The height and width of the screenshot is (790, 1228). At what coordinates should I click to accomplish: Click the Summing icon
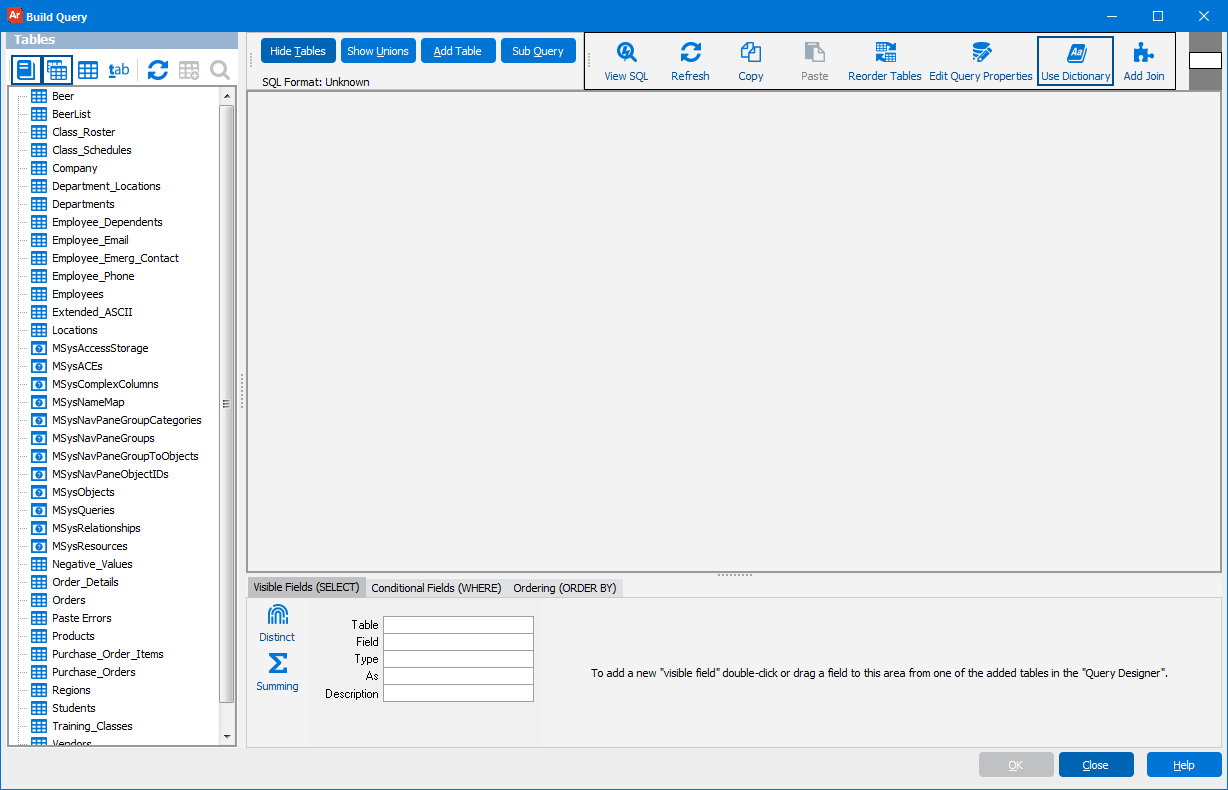click(x=277, y=668)
